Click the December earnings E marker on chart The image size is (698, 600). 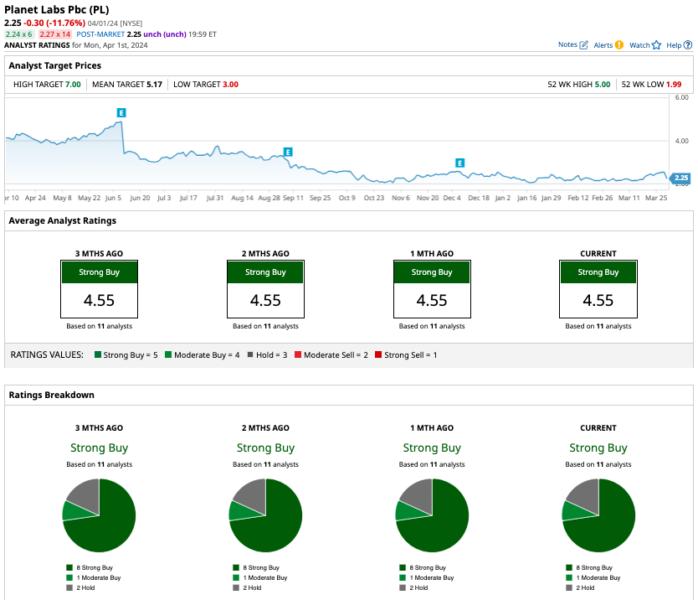click(460, 163)
